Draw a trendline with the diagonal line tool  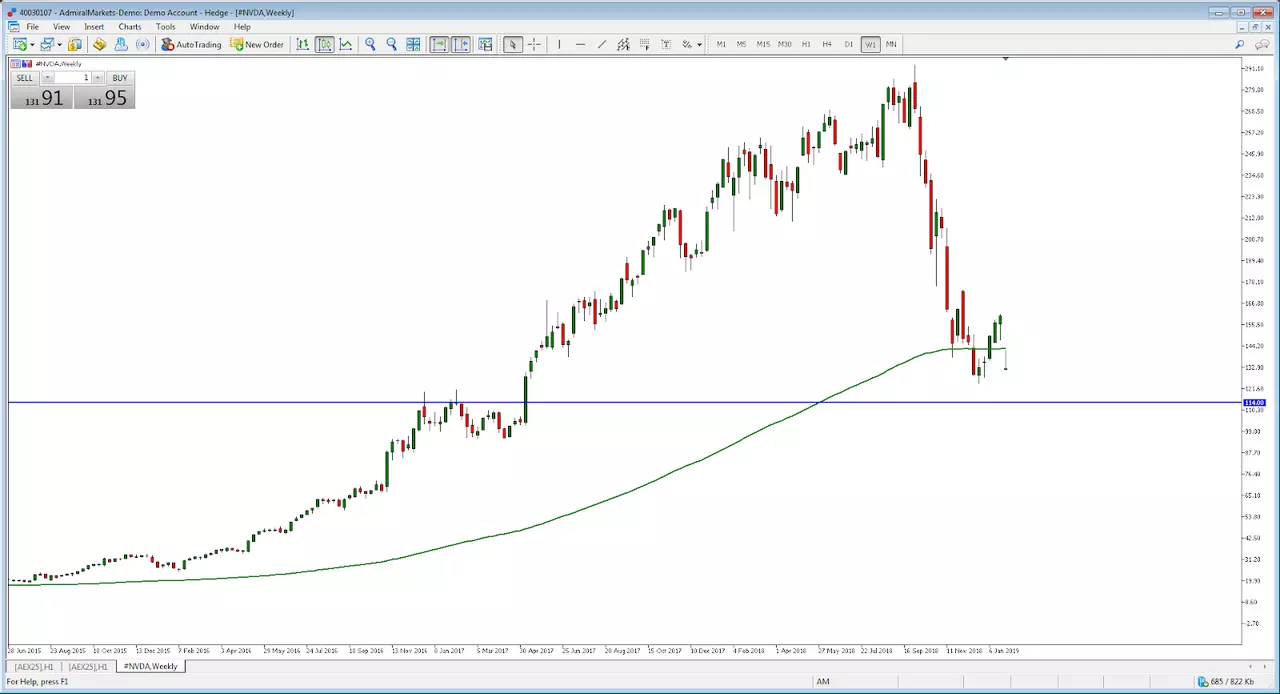pyautogui.click(x=601, y=44)
